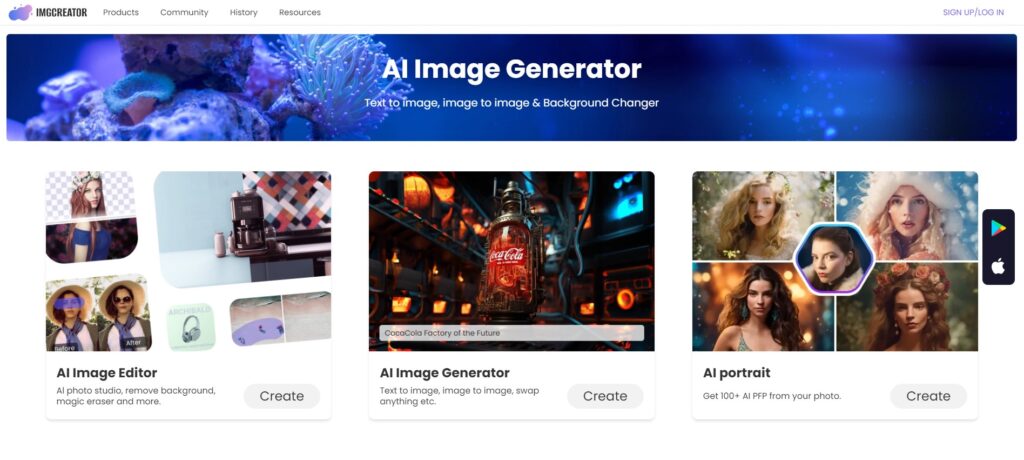Click banner subtitle about Background Changer
This screenshot has height=460, width=1024.
[x=511, y=103]
